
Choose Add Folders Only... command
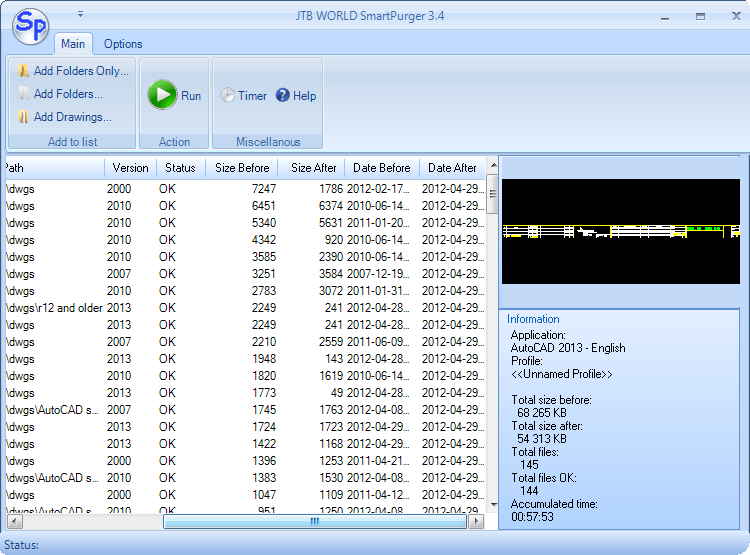(81, 71)
